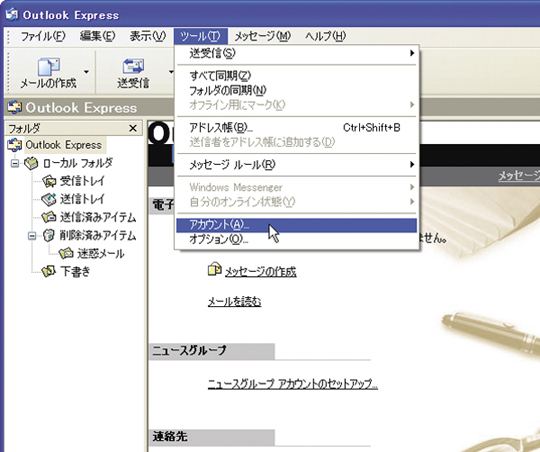Select 削除済みアイテム text in folder tree
The width and height of the screenshot is (540, 452).
pos(98,236)
